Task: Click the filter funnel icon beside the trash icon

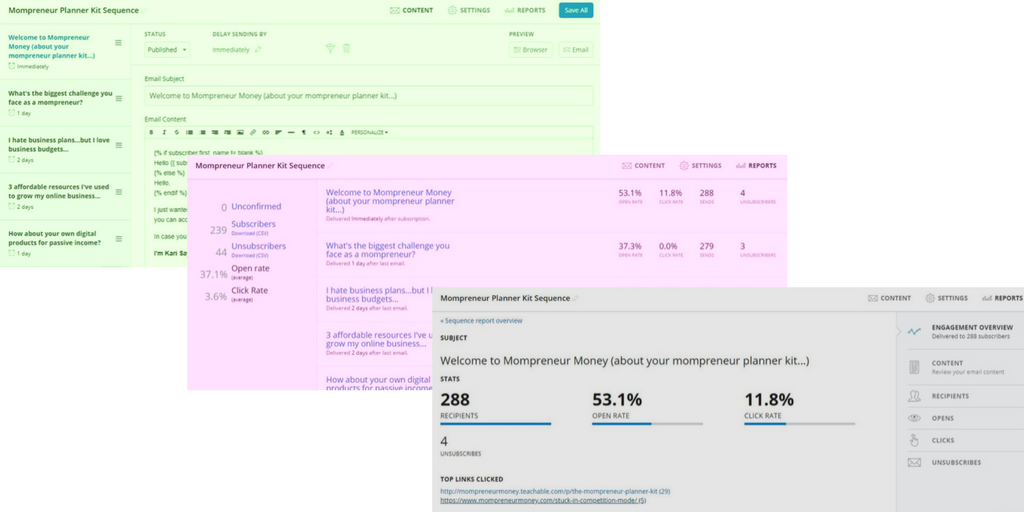Action: click(x=330, y=48)
